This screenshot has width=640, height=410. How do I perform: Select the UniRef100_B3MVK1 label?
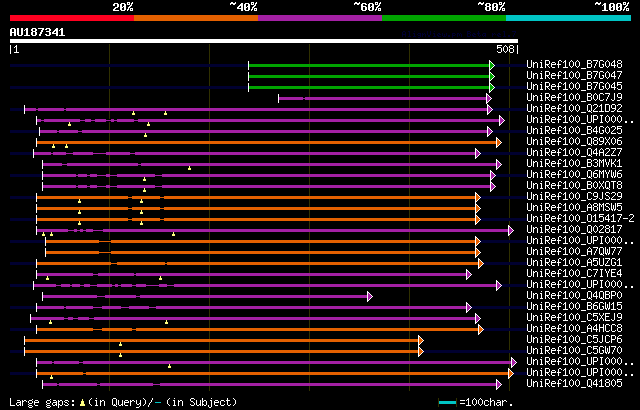coord(574,164)
